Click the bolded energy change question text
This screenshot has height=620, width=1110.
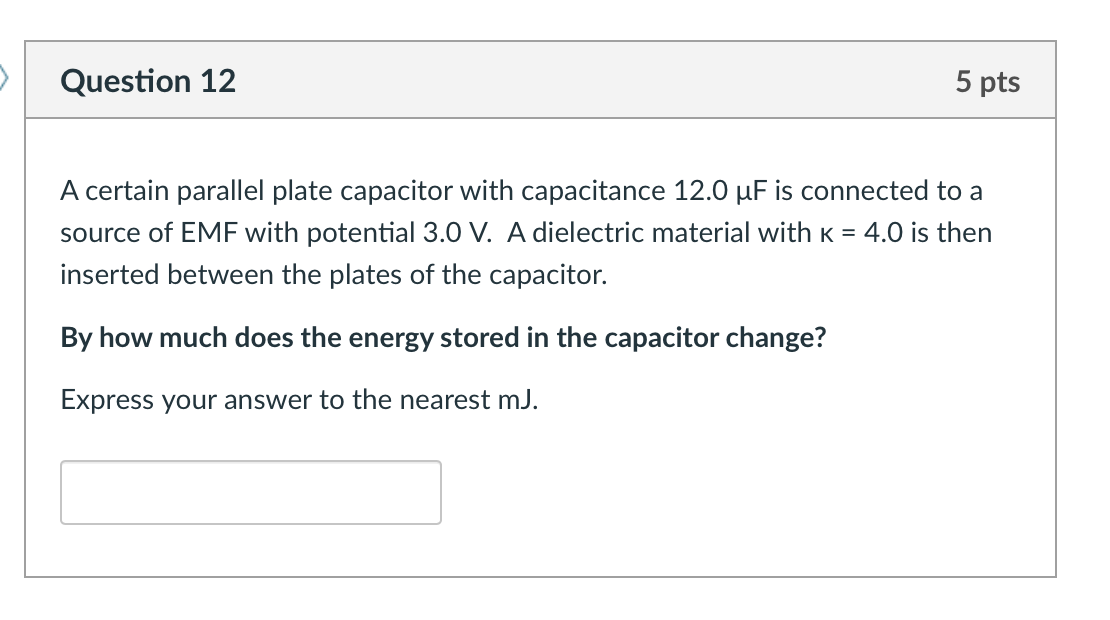[443, 337]
